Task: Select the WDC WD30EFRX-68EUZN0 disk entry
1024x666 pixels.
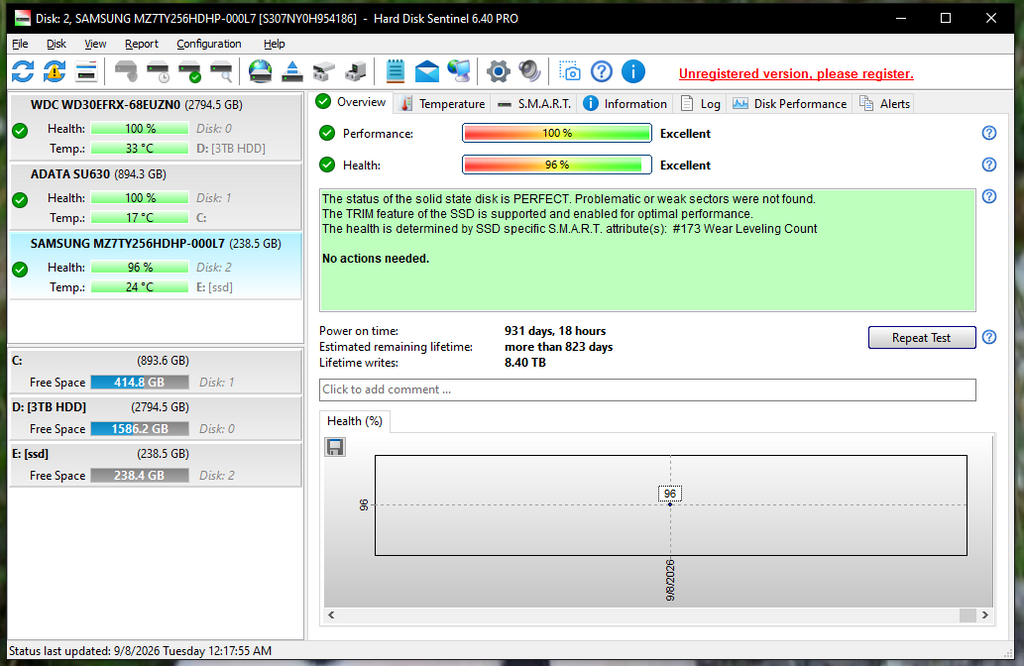Action: pyautogui.click(x=155, y=127)
